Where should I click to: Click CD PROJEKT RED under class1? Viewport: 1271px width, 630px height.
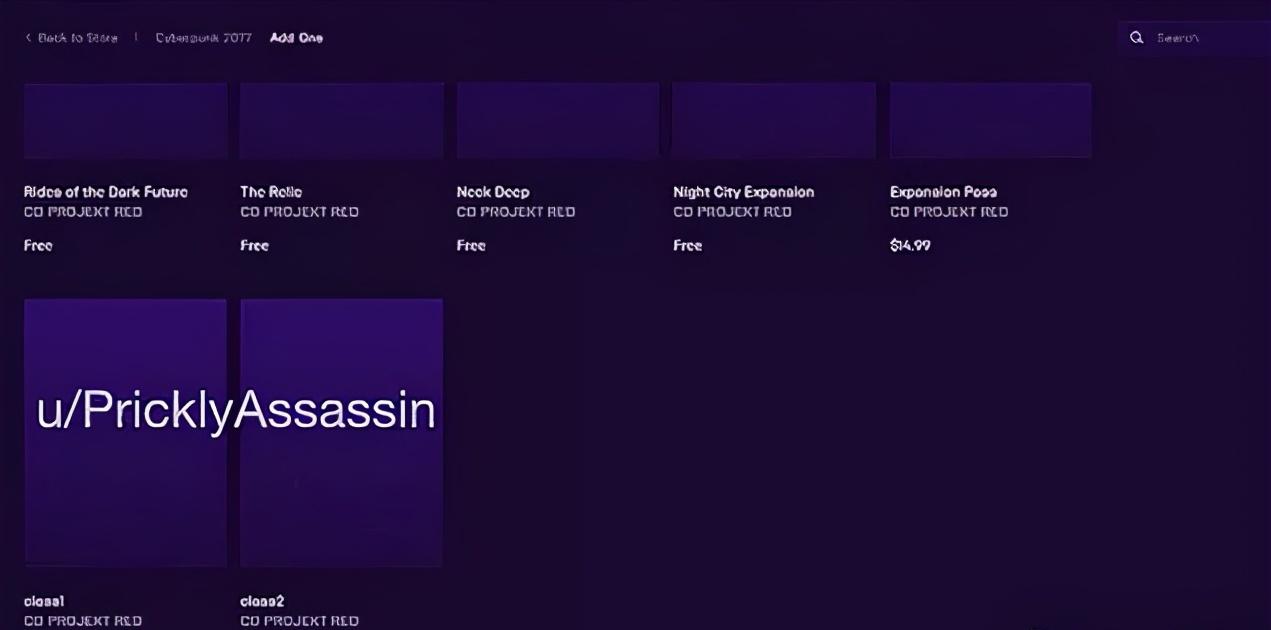pos(83,621)
